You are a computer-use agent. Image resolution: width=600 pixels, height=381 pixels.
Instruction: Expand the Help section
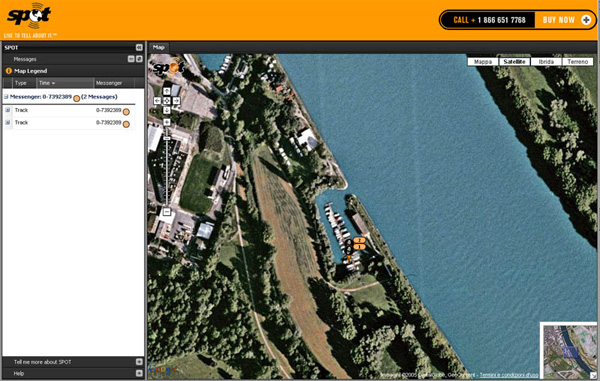[x=139, y=373]
